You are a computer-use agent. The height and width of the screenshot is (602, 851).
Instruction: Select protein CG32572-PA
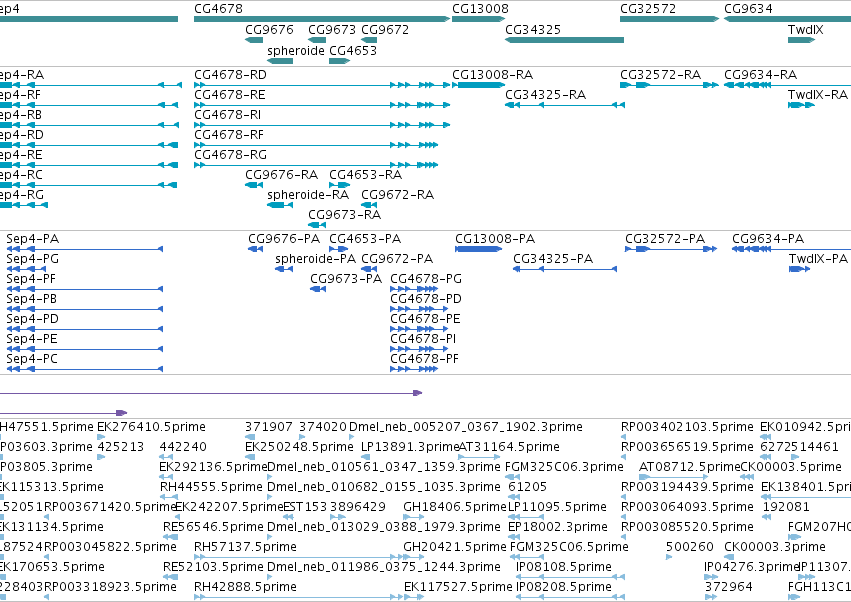click(665, 239)
